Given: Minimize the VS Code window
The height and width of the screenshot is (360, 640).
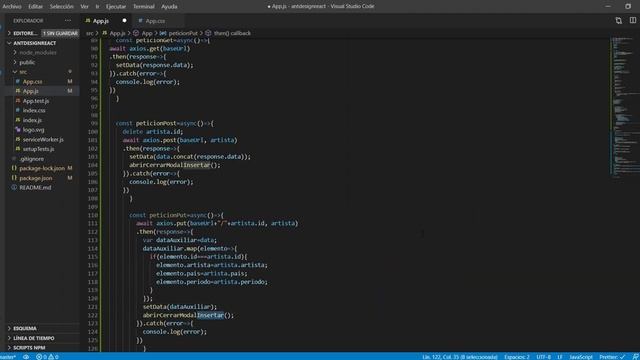Looking at the screenshot, I should (608, 6).
